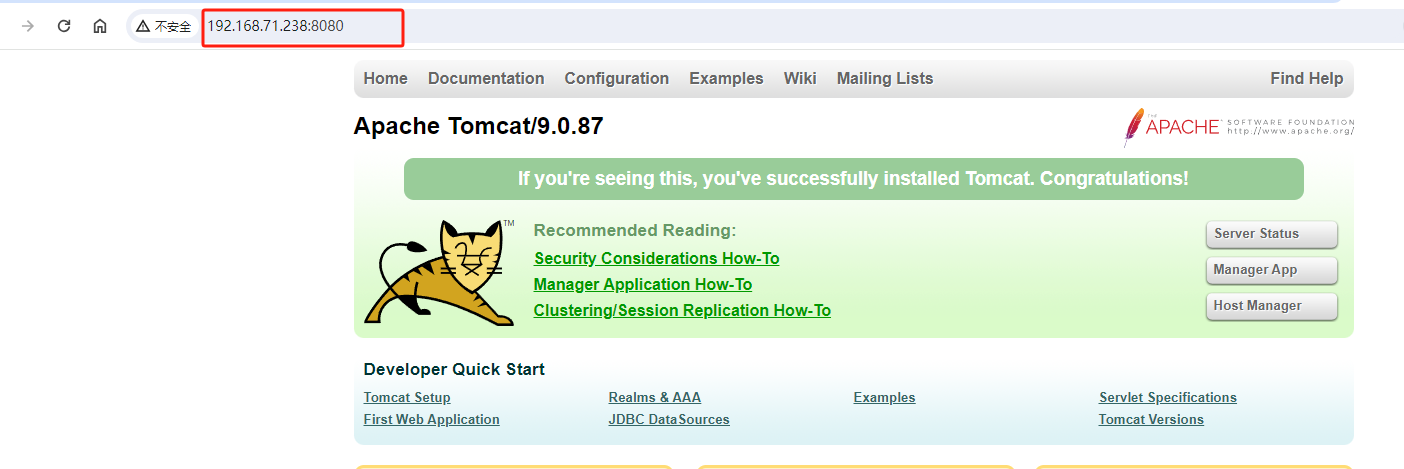Open the Examples nav bar item
The image size is (1404, 469).
(726, 79)
